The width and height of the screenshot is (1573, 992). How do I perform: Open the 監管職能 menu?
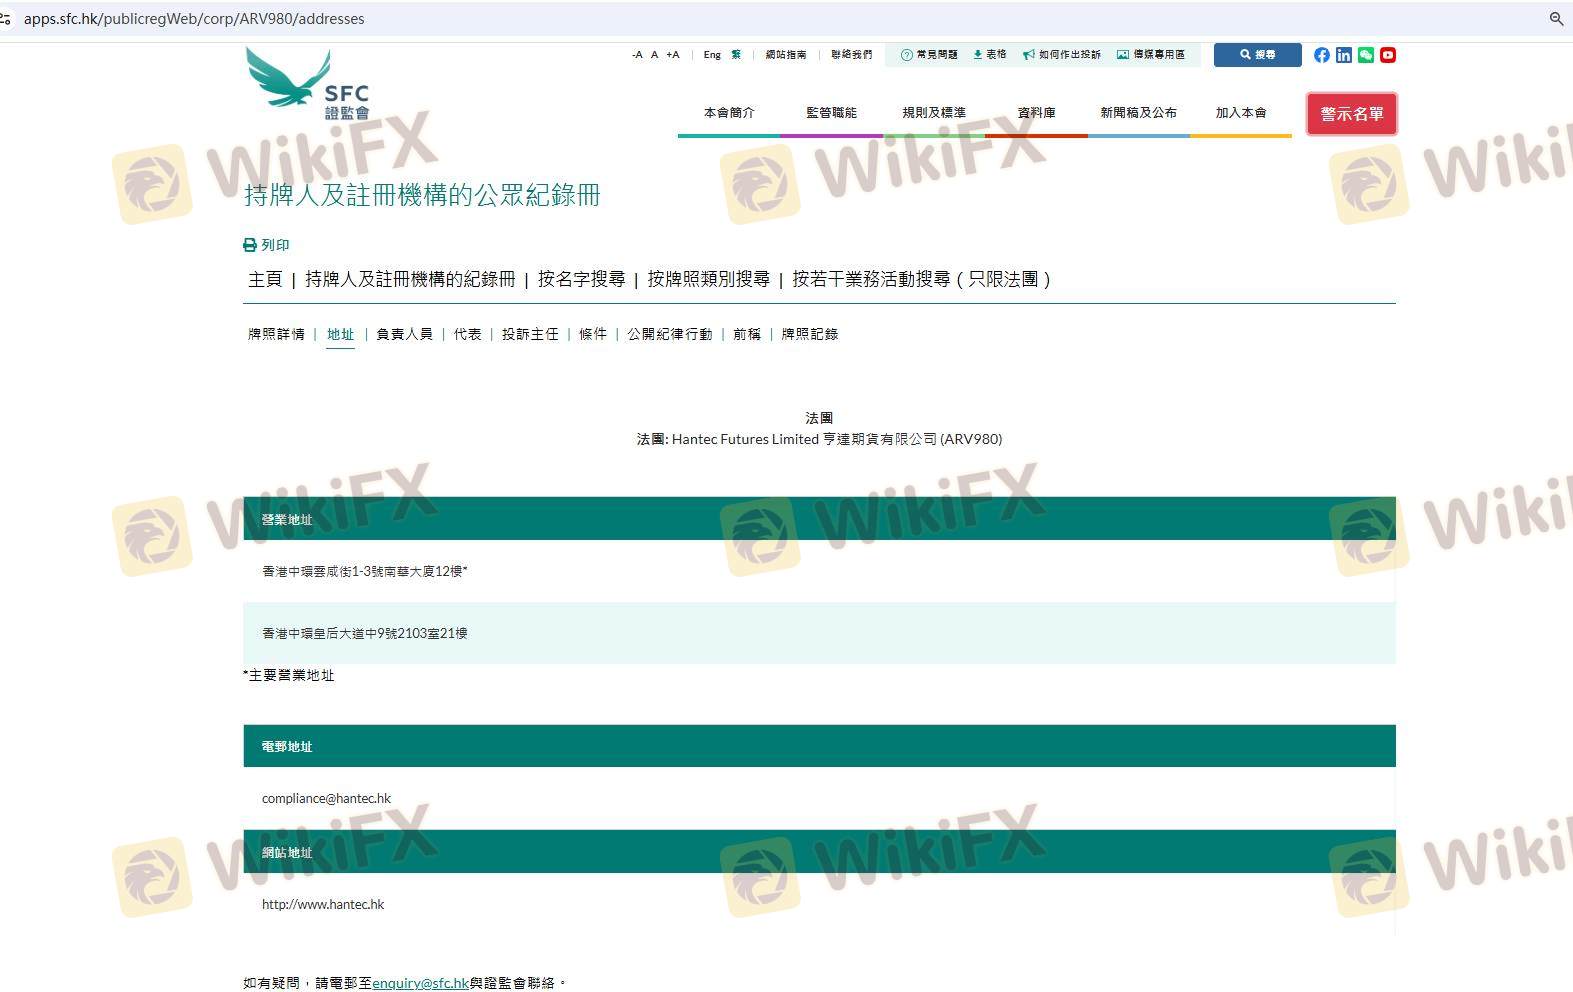(832, 113)
